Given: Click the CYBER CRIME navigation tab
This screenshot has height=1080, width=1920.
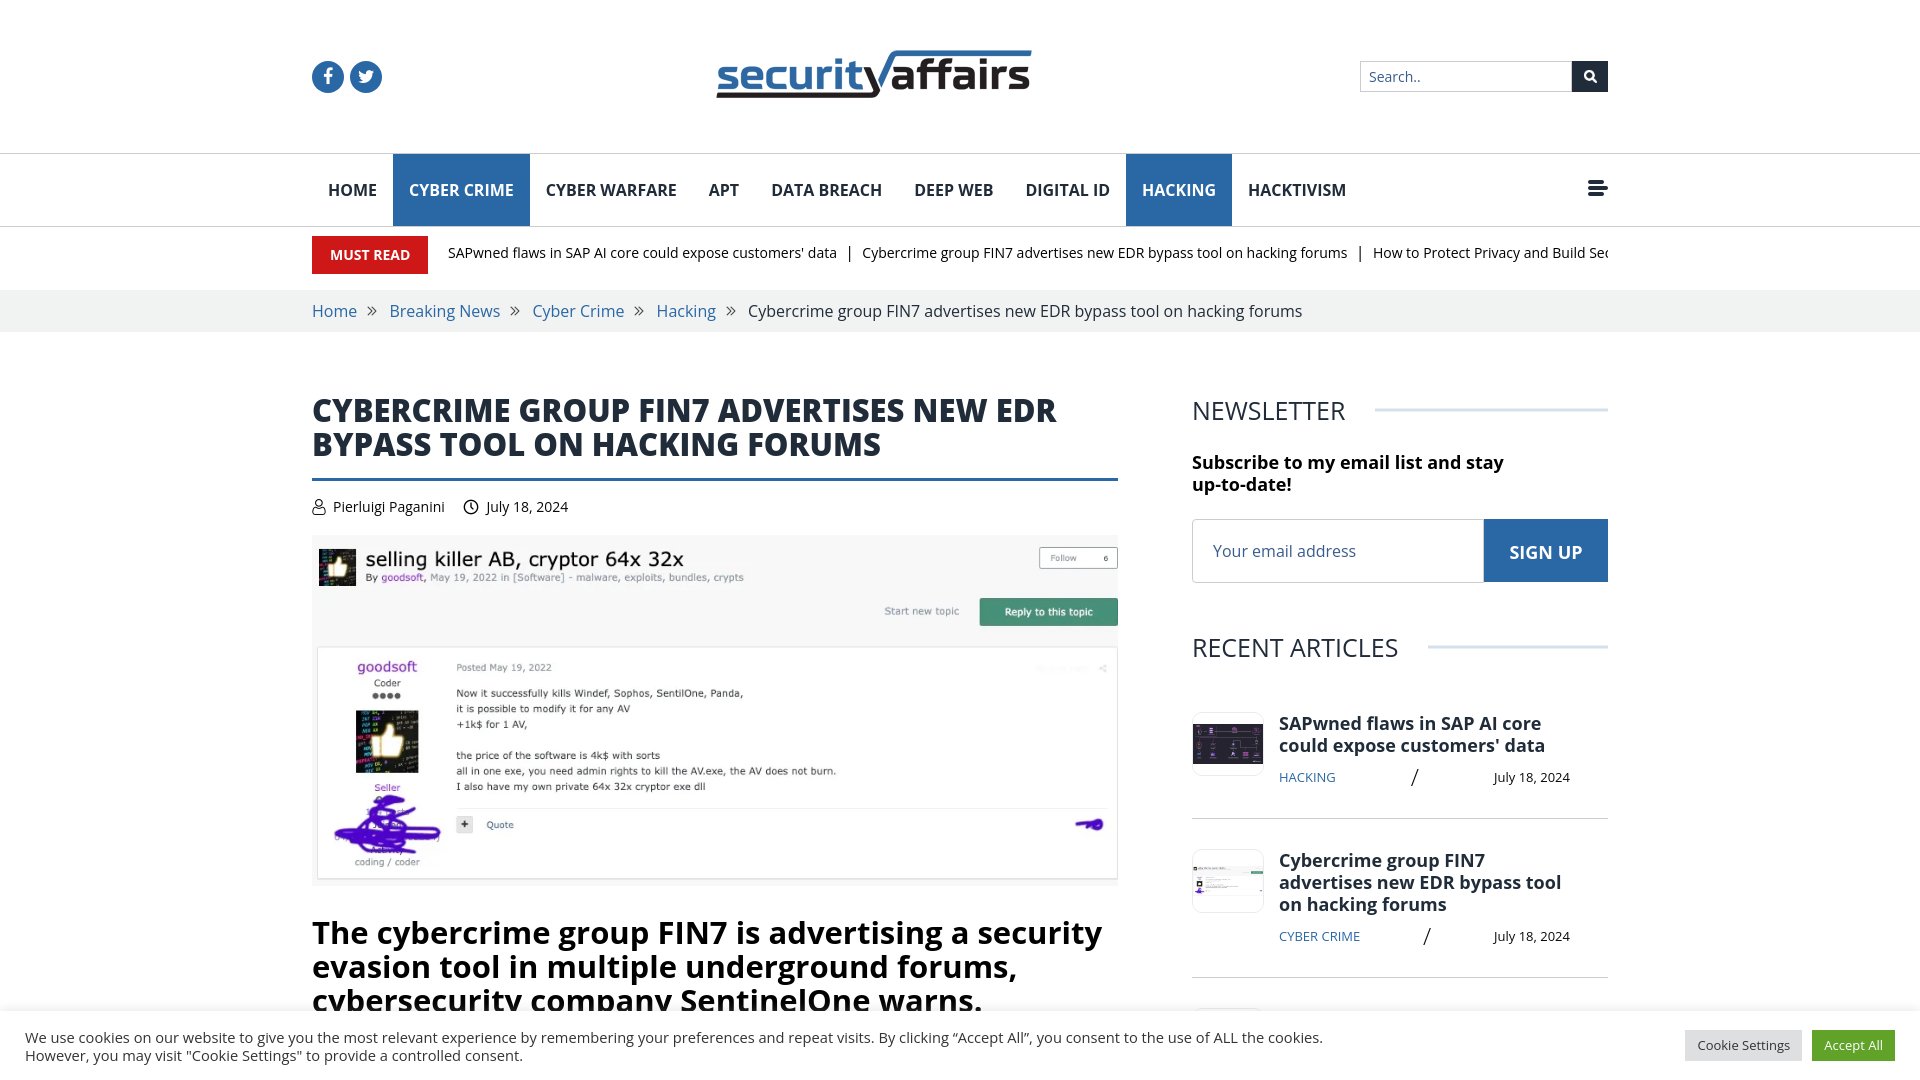Looking at the screenshot, I should tap(460, 190).
